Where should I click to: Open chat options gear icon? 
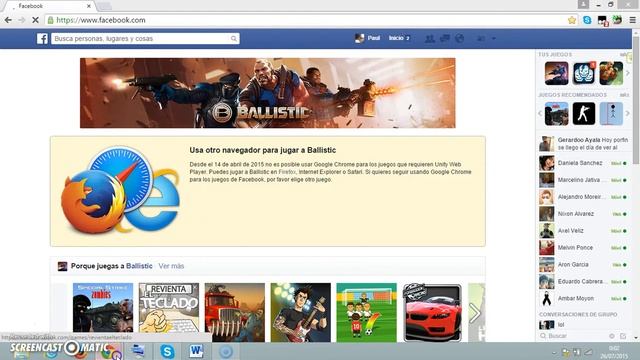612,336
